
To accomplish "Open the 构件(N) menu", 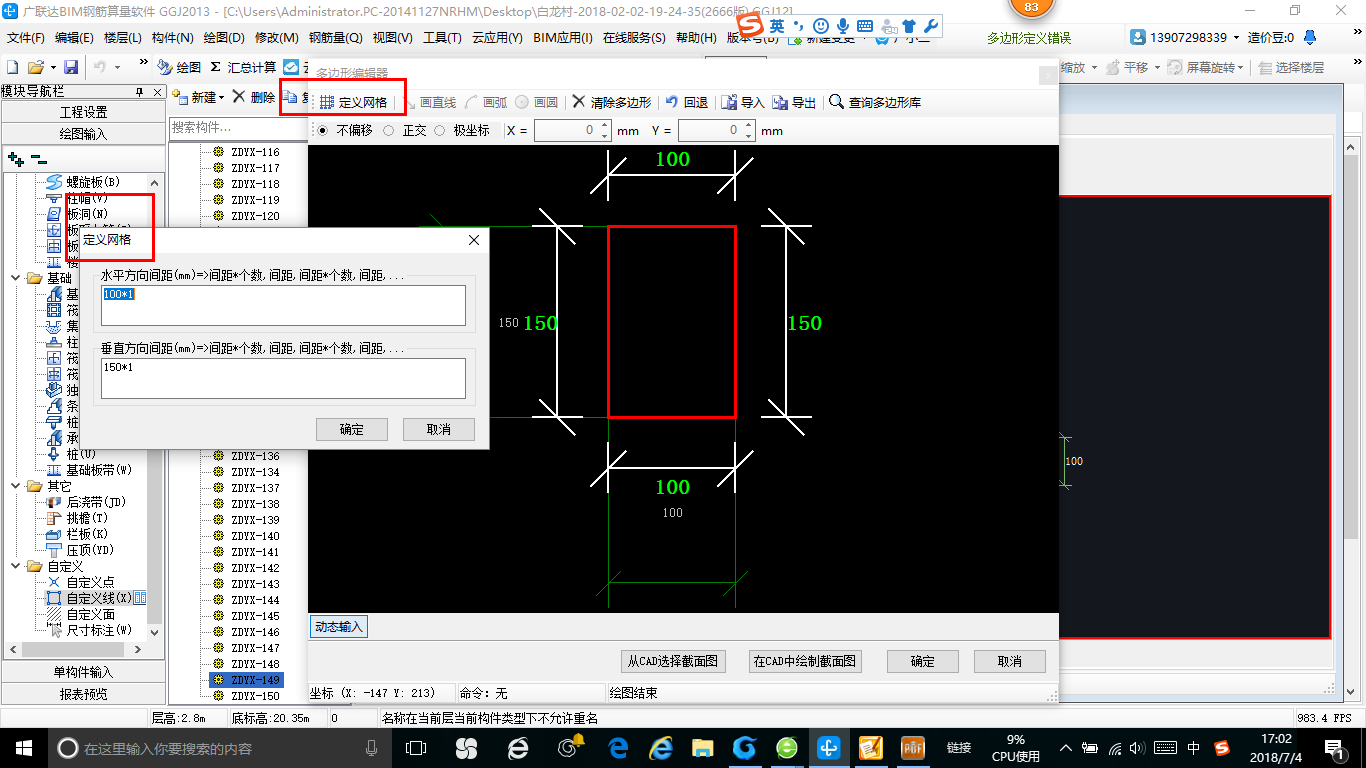I will pos(172,38).
